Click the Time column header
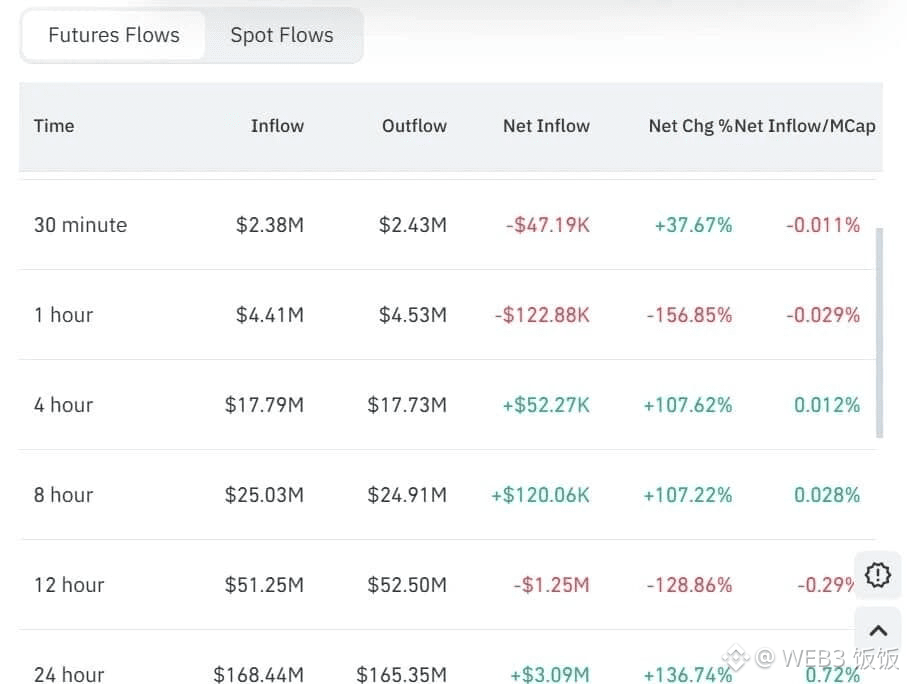This screenshot has width=907, height=684. [x=54, y=126]
